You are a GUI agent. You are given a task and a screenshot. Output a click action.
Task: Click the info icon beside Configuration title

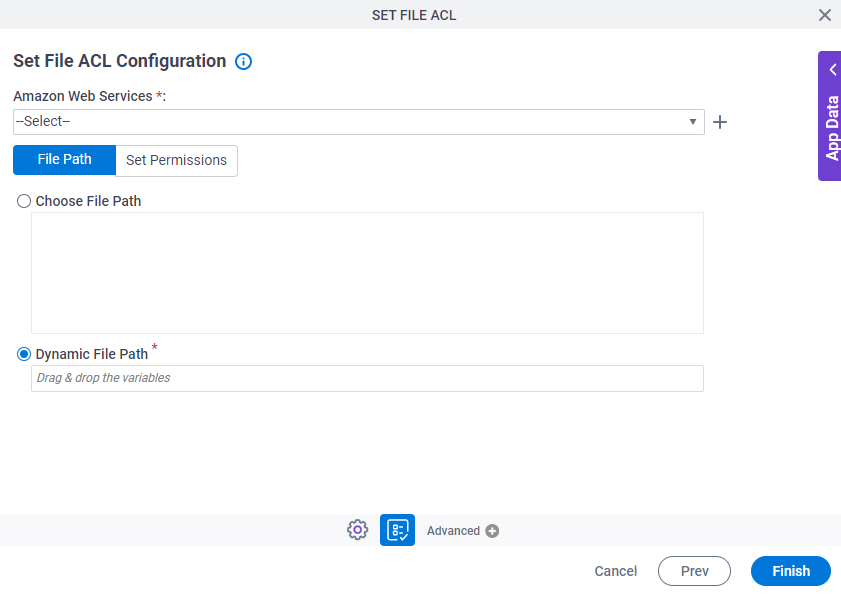(243, 62)
